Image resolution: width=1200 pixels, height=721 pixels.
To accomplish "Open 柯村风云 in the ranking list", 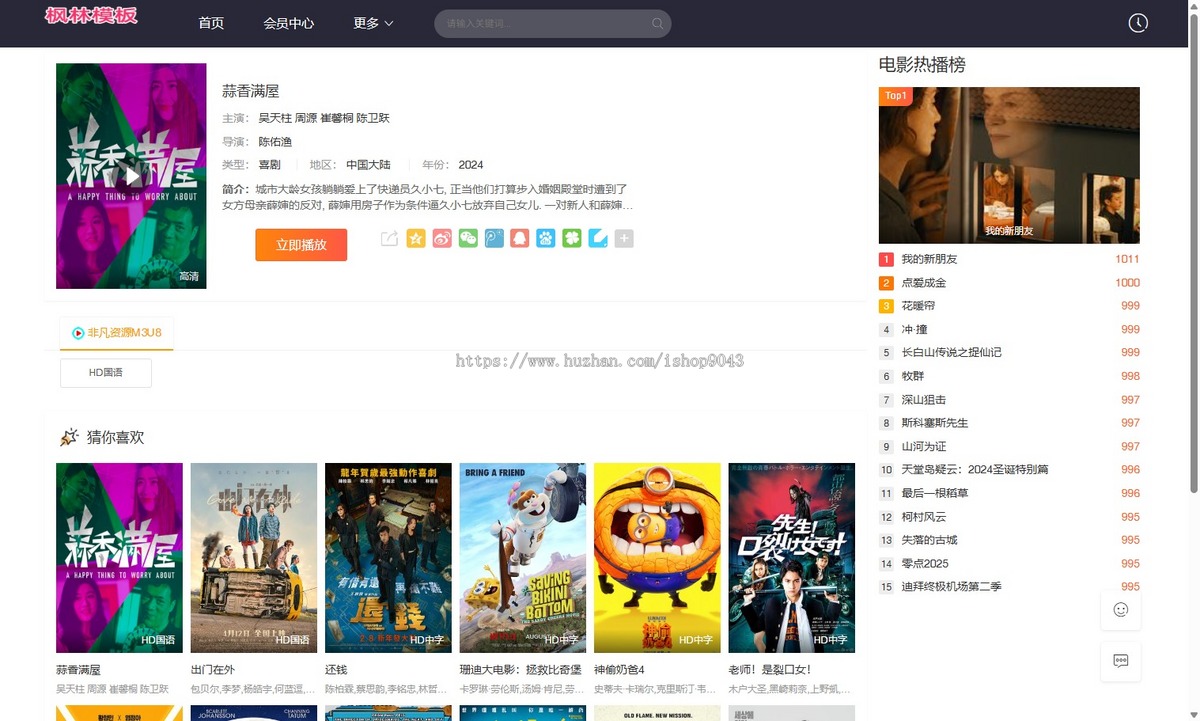I will 924,517.
